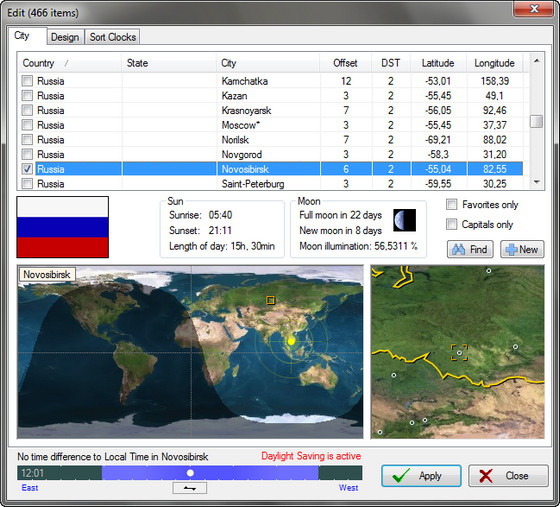Click the list scrollbar up arrow

point(536,61)
